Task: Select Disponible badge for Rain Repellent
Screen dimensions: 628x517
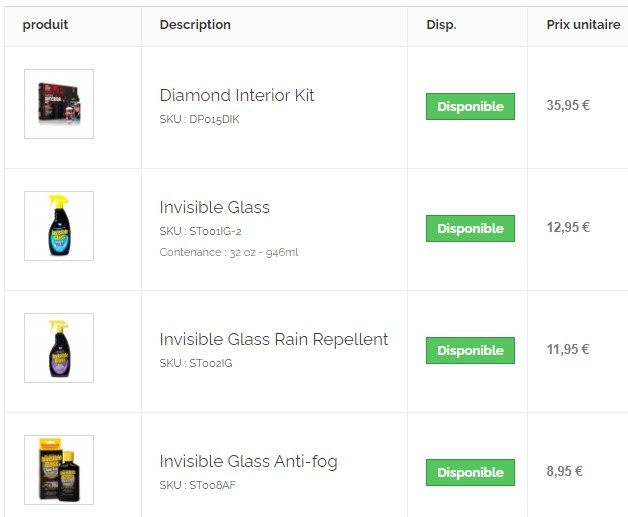Action: coord(470,351)
